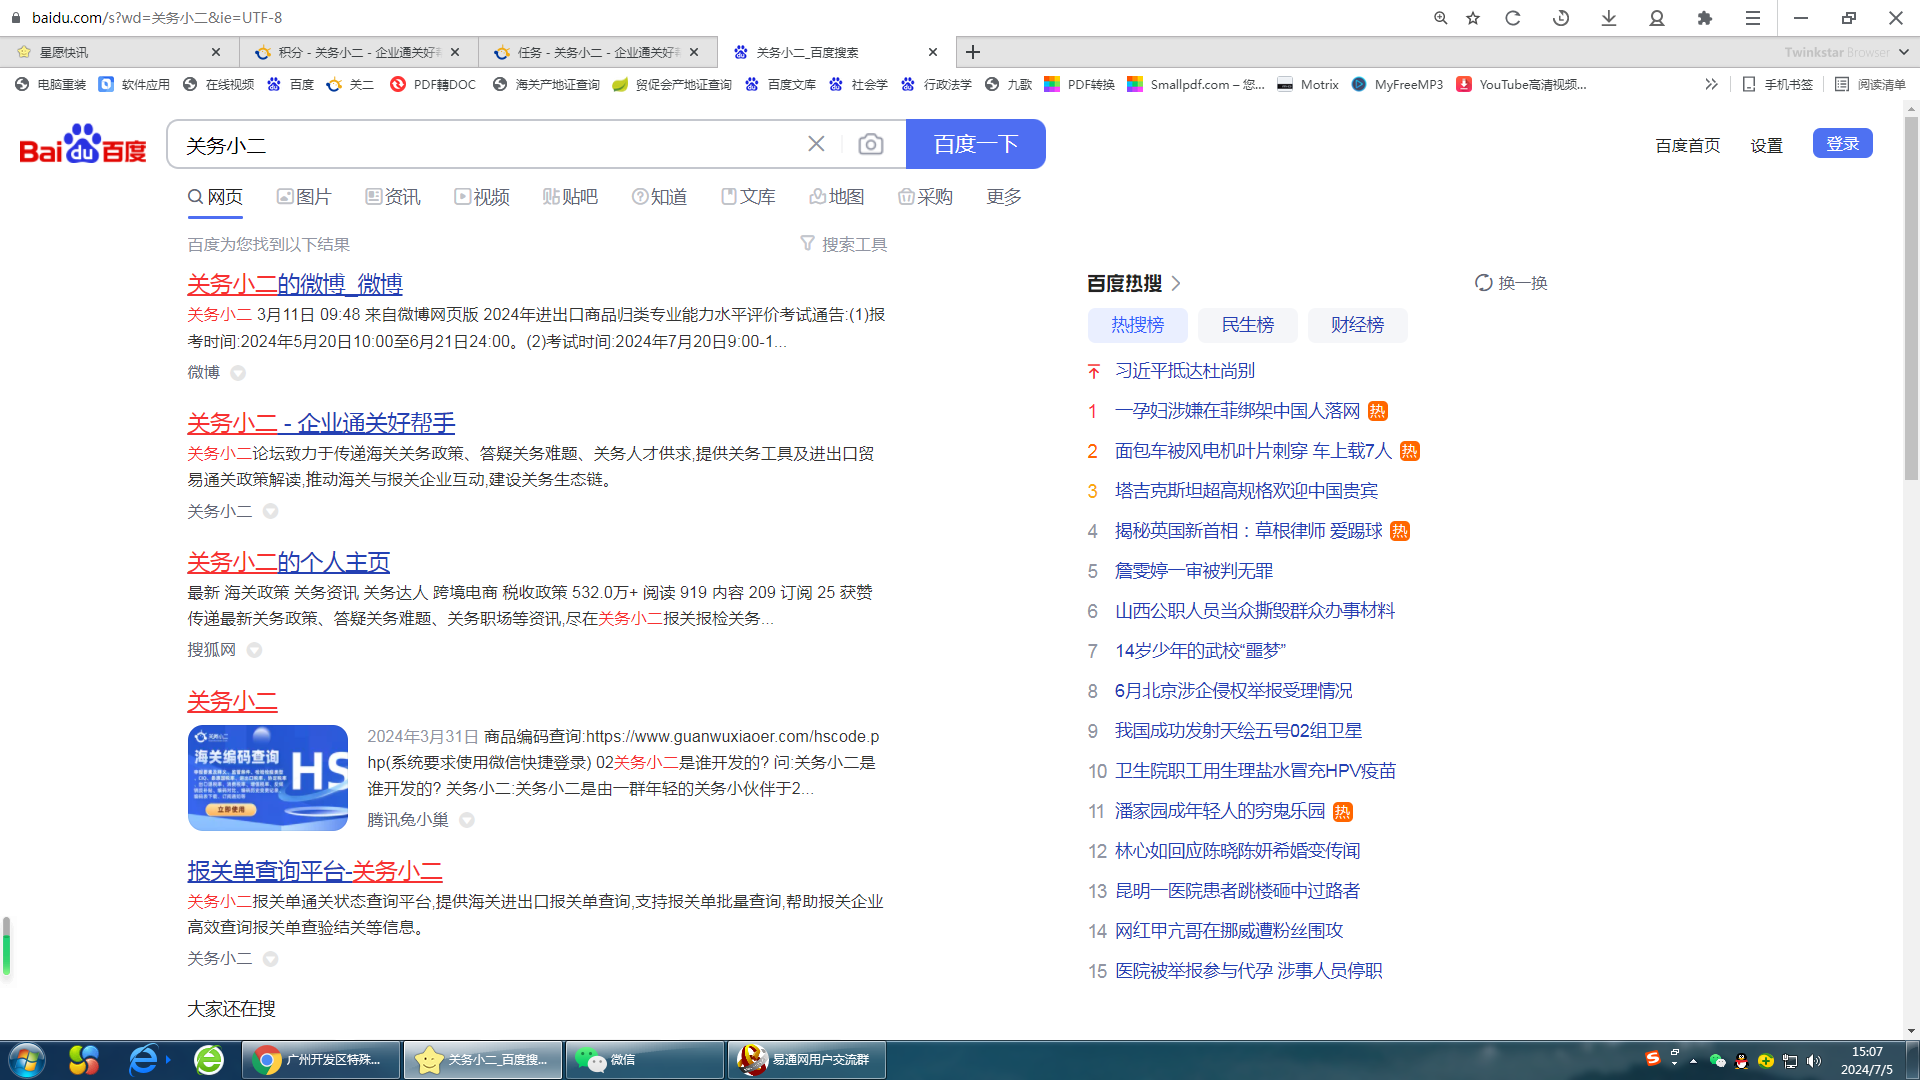1920x1080 pixels.
Task: Expand dropdown next to 腾讯兔小巢 source
Action: pos(467,821)
